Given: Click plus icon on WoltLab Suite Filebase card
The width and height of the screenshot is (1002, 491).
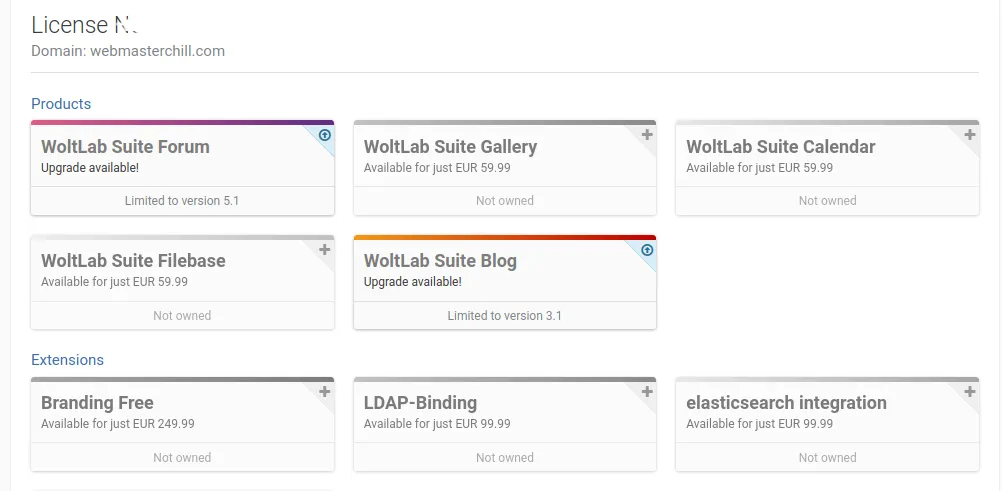Looking at the screenshot, I should point(325,250).
